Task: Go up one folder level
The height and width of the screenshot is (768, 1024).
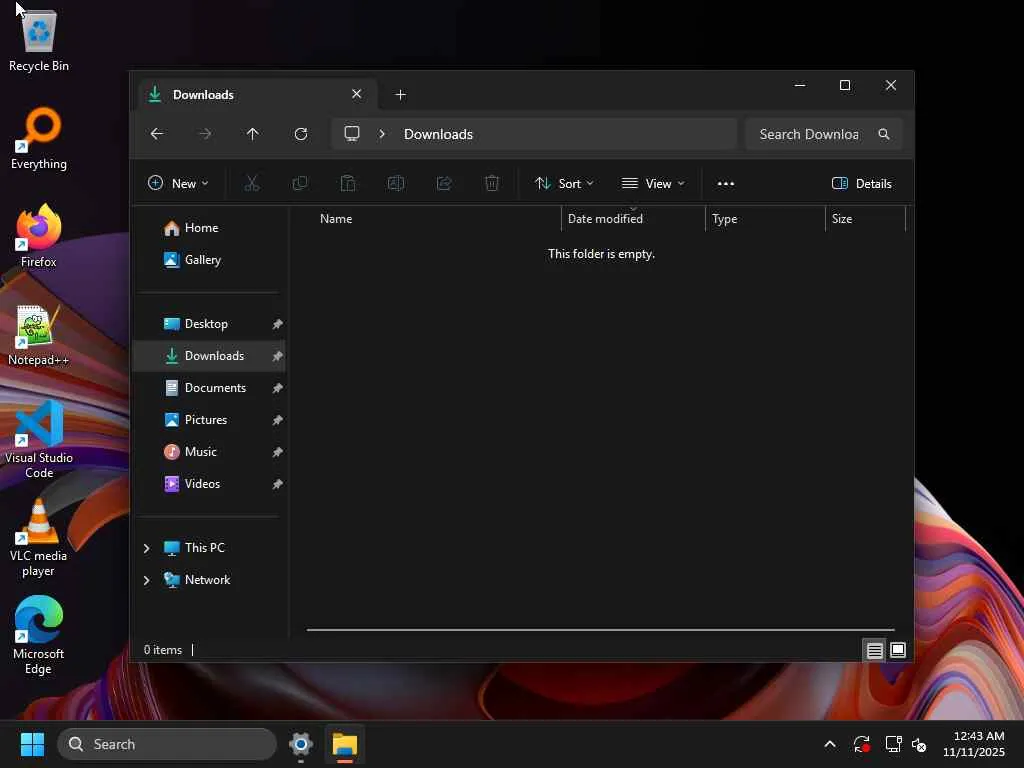Action: coord(252,134)
